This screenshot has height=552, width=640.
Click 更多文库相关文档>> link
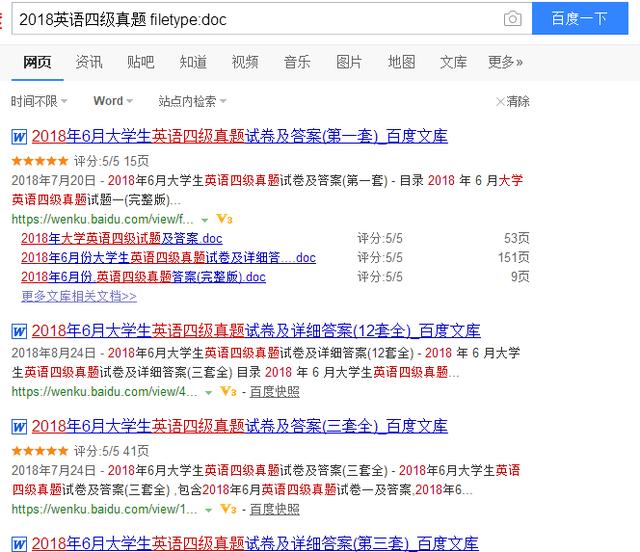click(x=79, y=296)
